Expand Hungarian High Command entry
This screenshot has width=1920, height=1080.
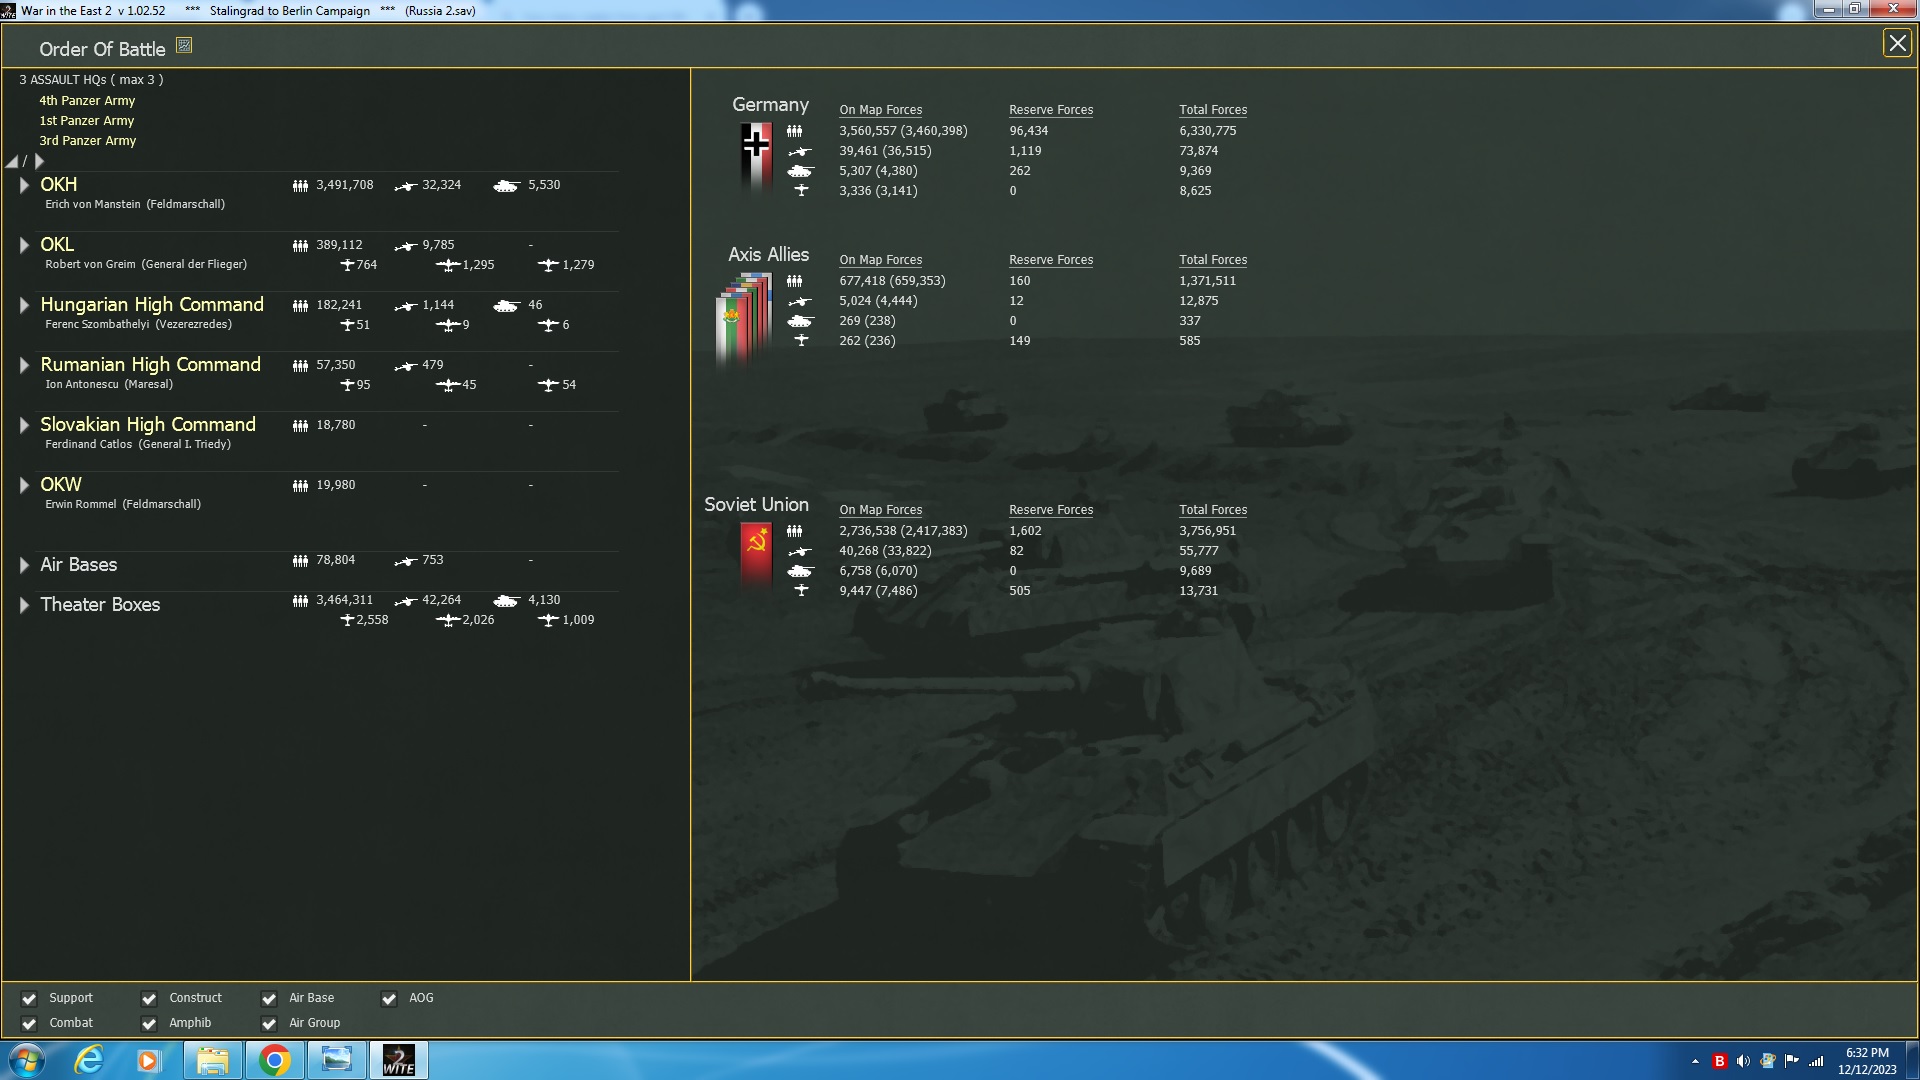[x=24, y=305]
